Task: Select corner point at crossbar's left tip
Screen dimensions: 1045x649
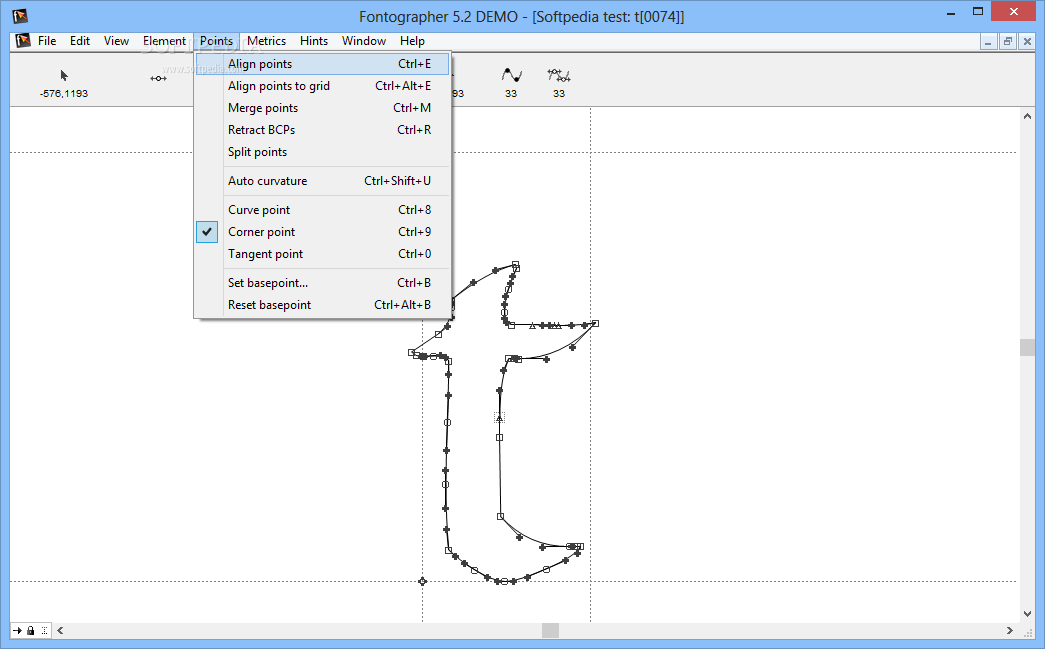Action: click(x=412, y=352)
